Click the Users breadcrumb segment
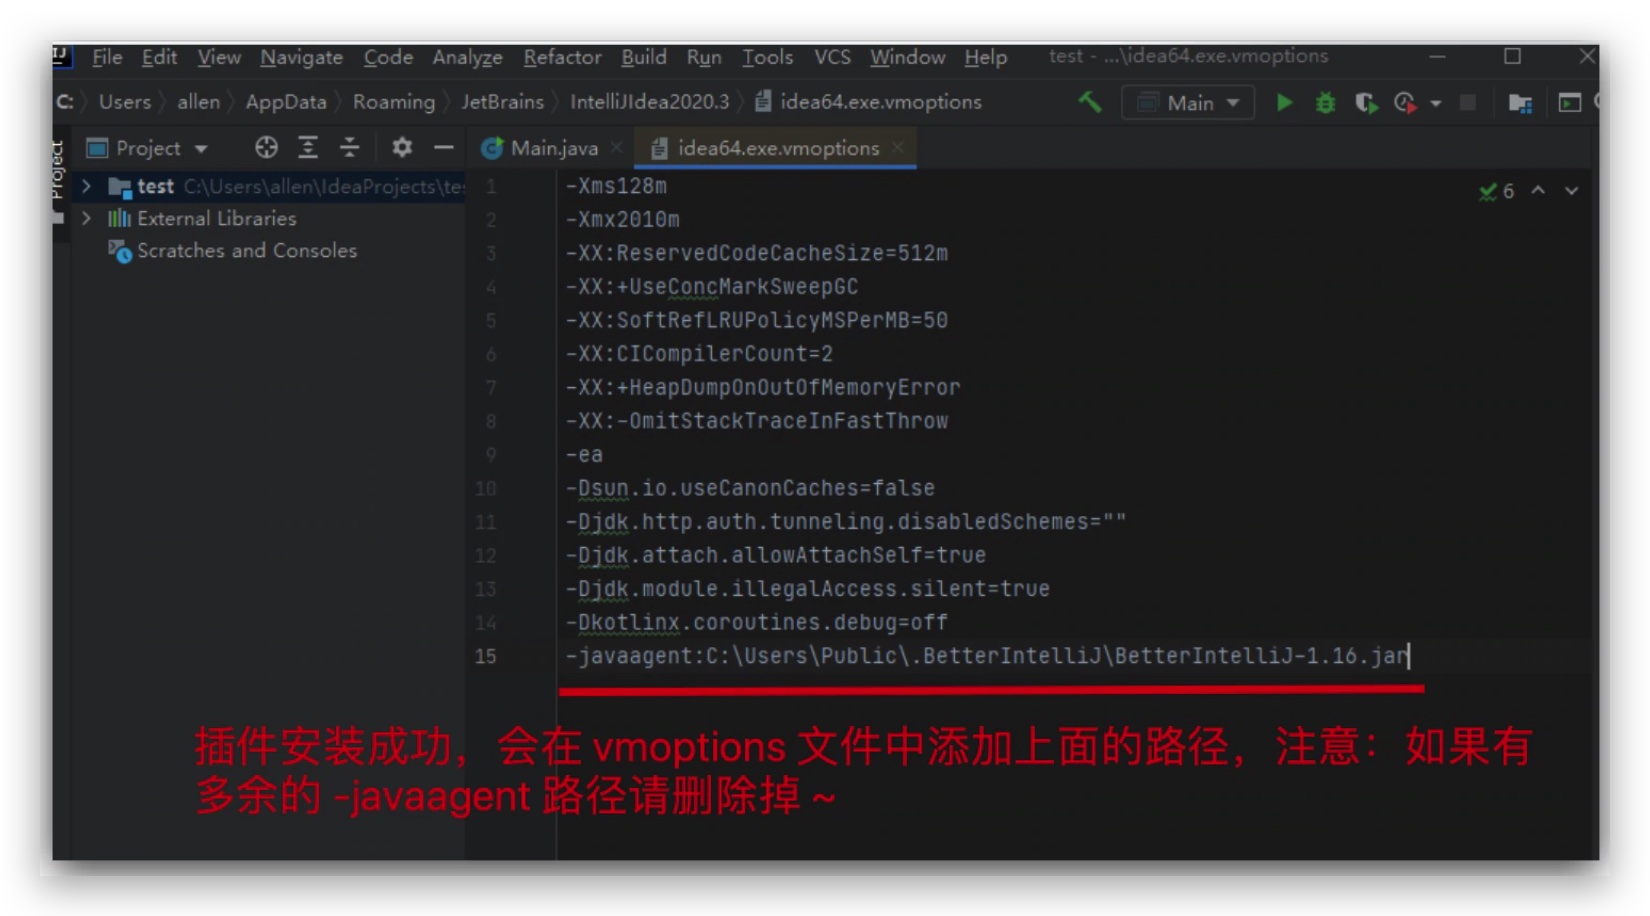Viewport: 1650px width, 916px height. (125, 102)
